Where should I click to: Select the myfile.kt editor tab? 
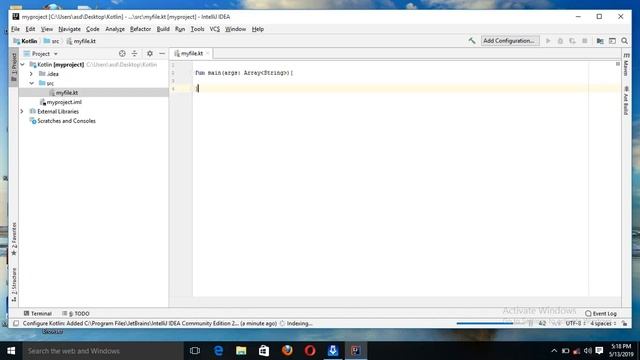tap(191, 53)
